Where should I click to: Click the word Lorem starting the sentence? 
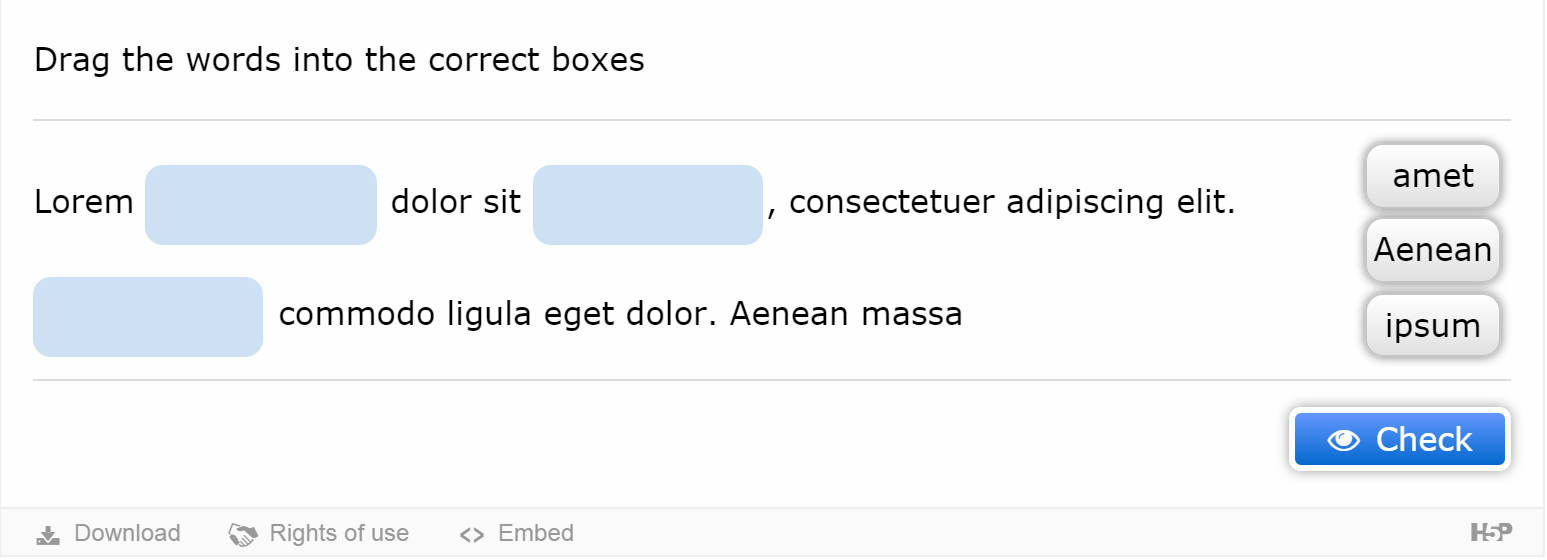[84, 203]
